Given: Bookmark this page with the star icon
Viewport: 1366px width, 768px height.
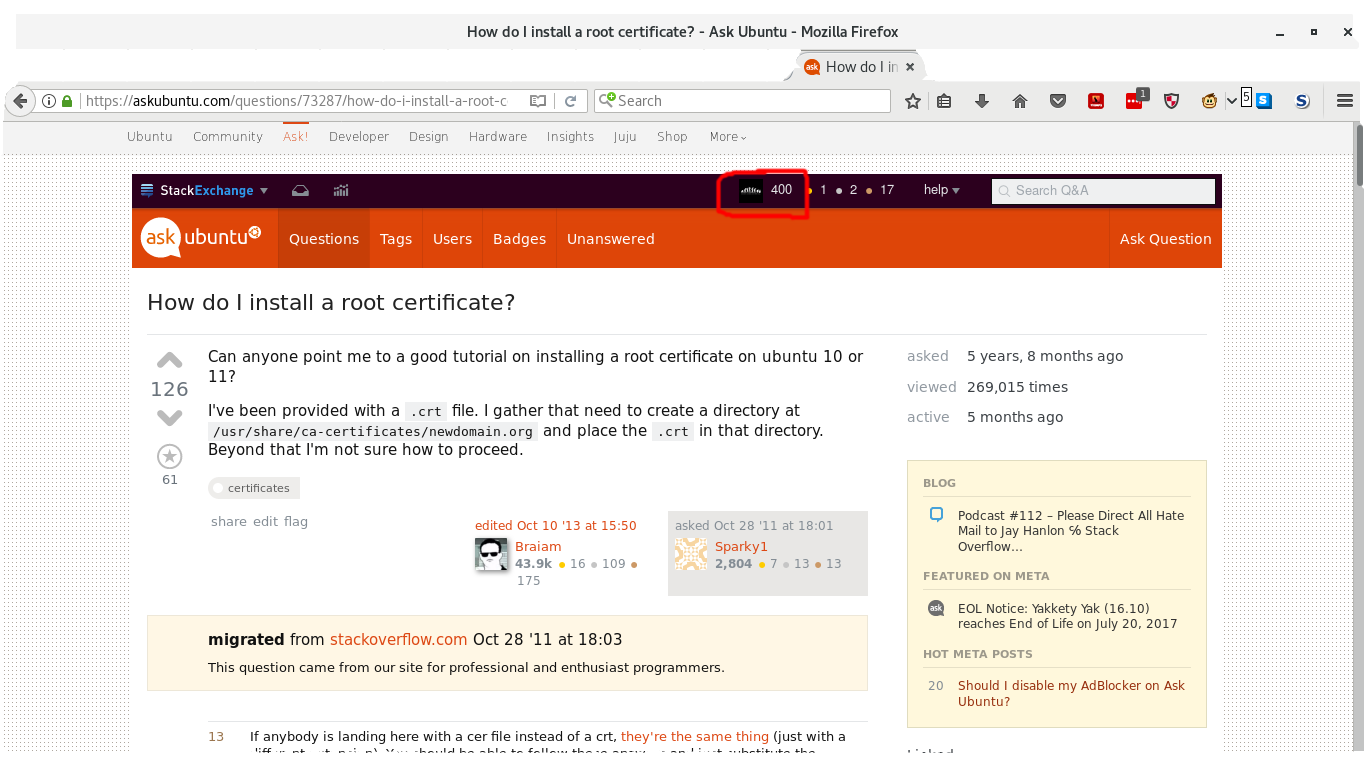Looking at the screenshot, I should 912,101.
